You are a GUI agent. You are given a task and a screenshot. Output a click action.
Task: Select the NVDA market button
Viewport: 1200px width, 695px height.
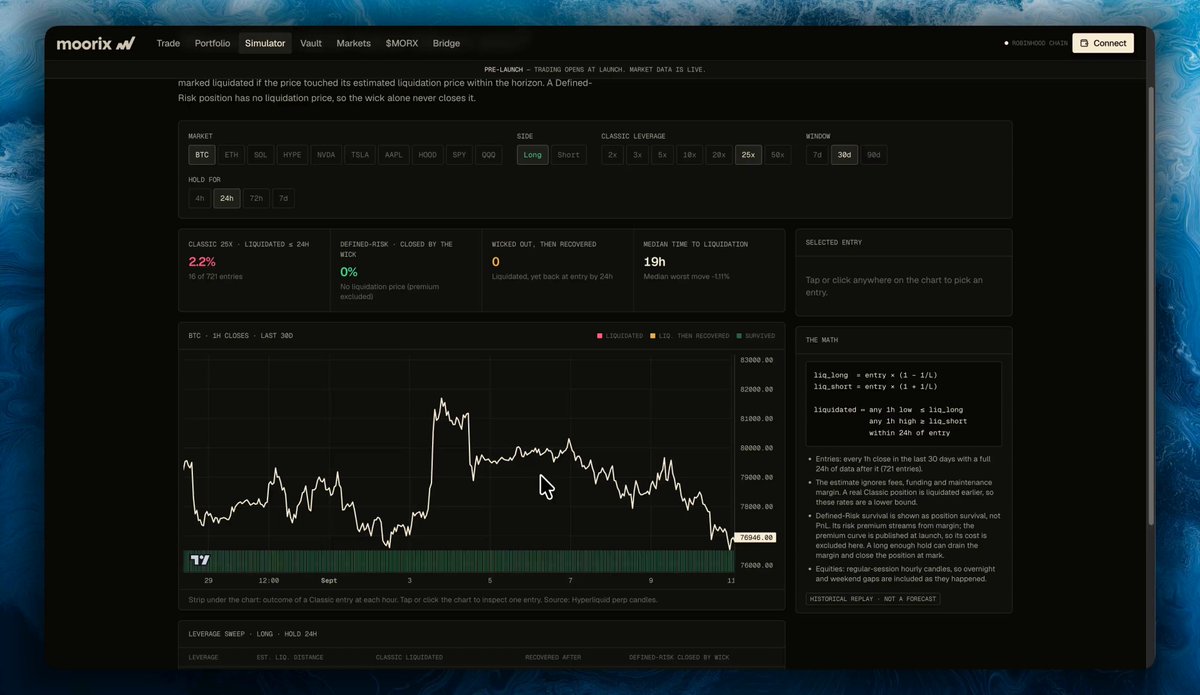pyautogui.click(x=326, y=155)
